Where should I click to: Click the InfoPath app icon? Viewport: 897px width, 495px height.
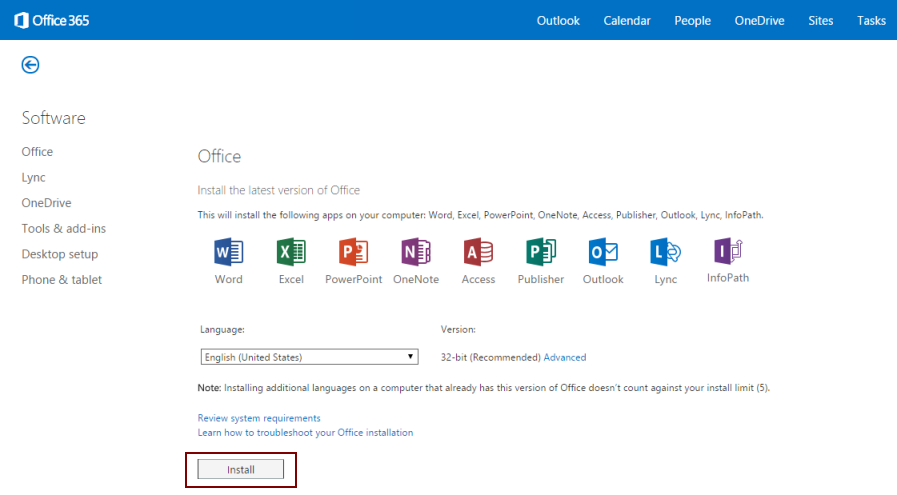(728, 251)
